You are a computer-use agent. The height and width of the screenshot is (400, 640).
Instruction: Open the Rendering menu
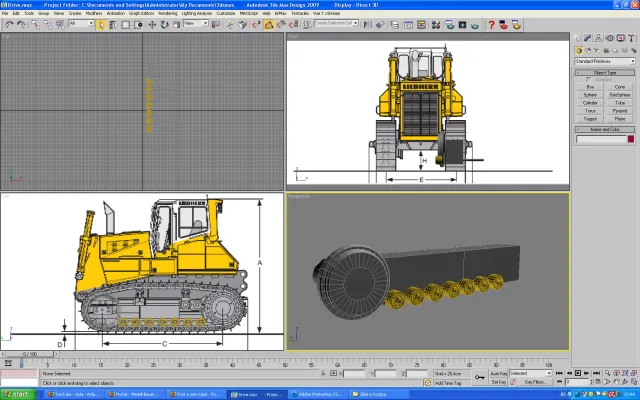[168, 13]
